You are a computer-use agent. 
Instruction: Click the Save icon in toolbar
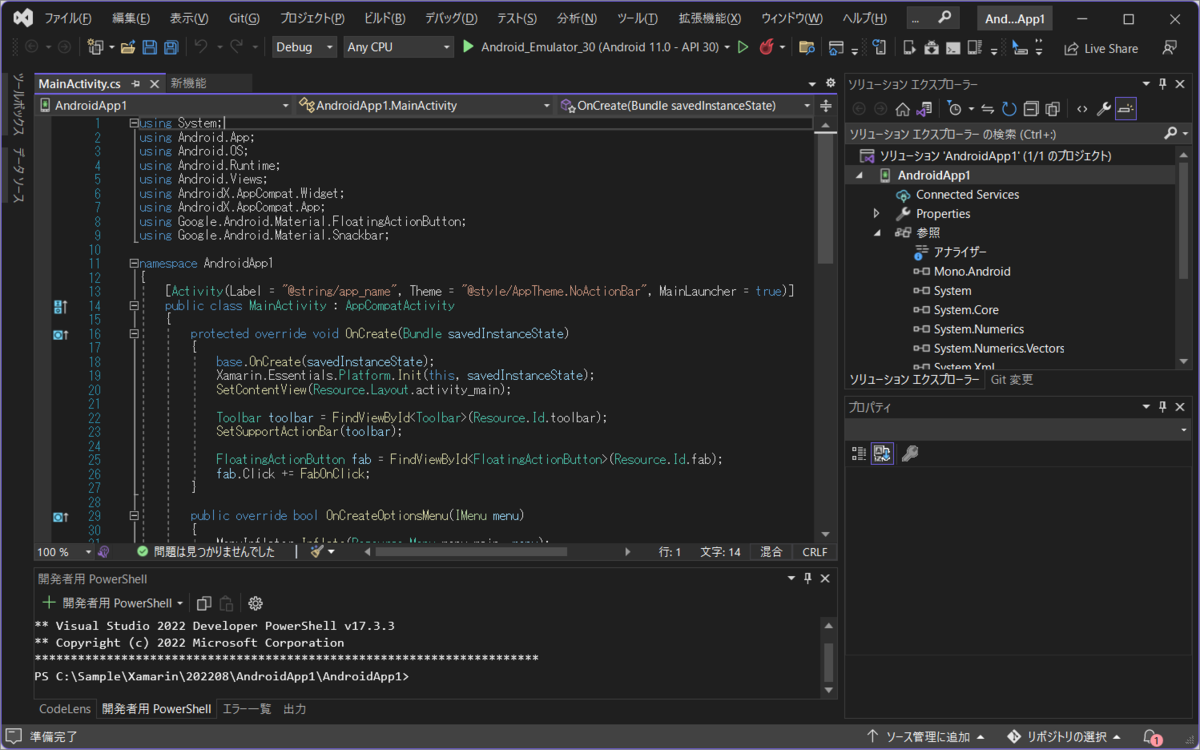coord(150,47)
